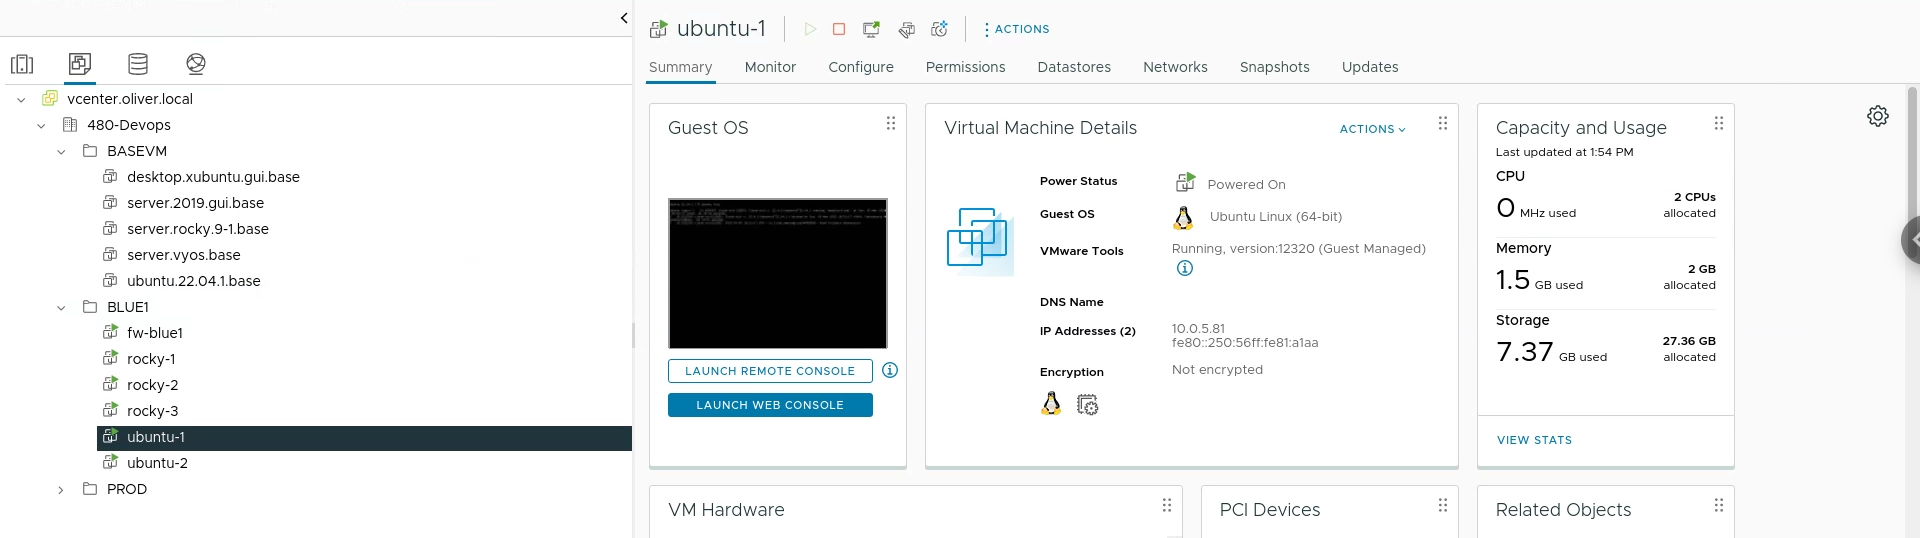Image resolution: width=1920 pixels, height=538 pixels.
Task: Collapse the BASEVM folder
Action: [x=61, y=151]
